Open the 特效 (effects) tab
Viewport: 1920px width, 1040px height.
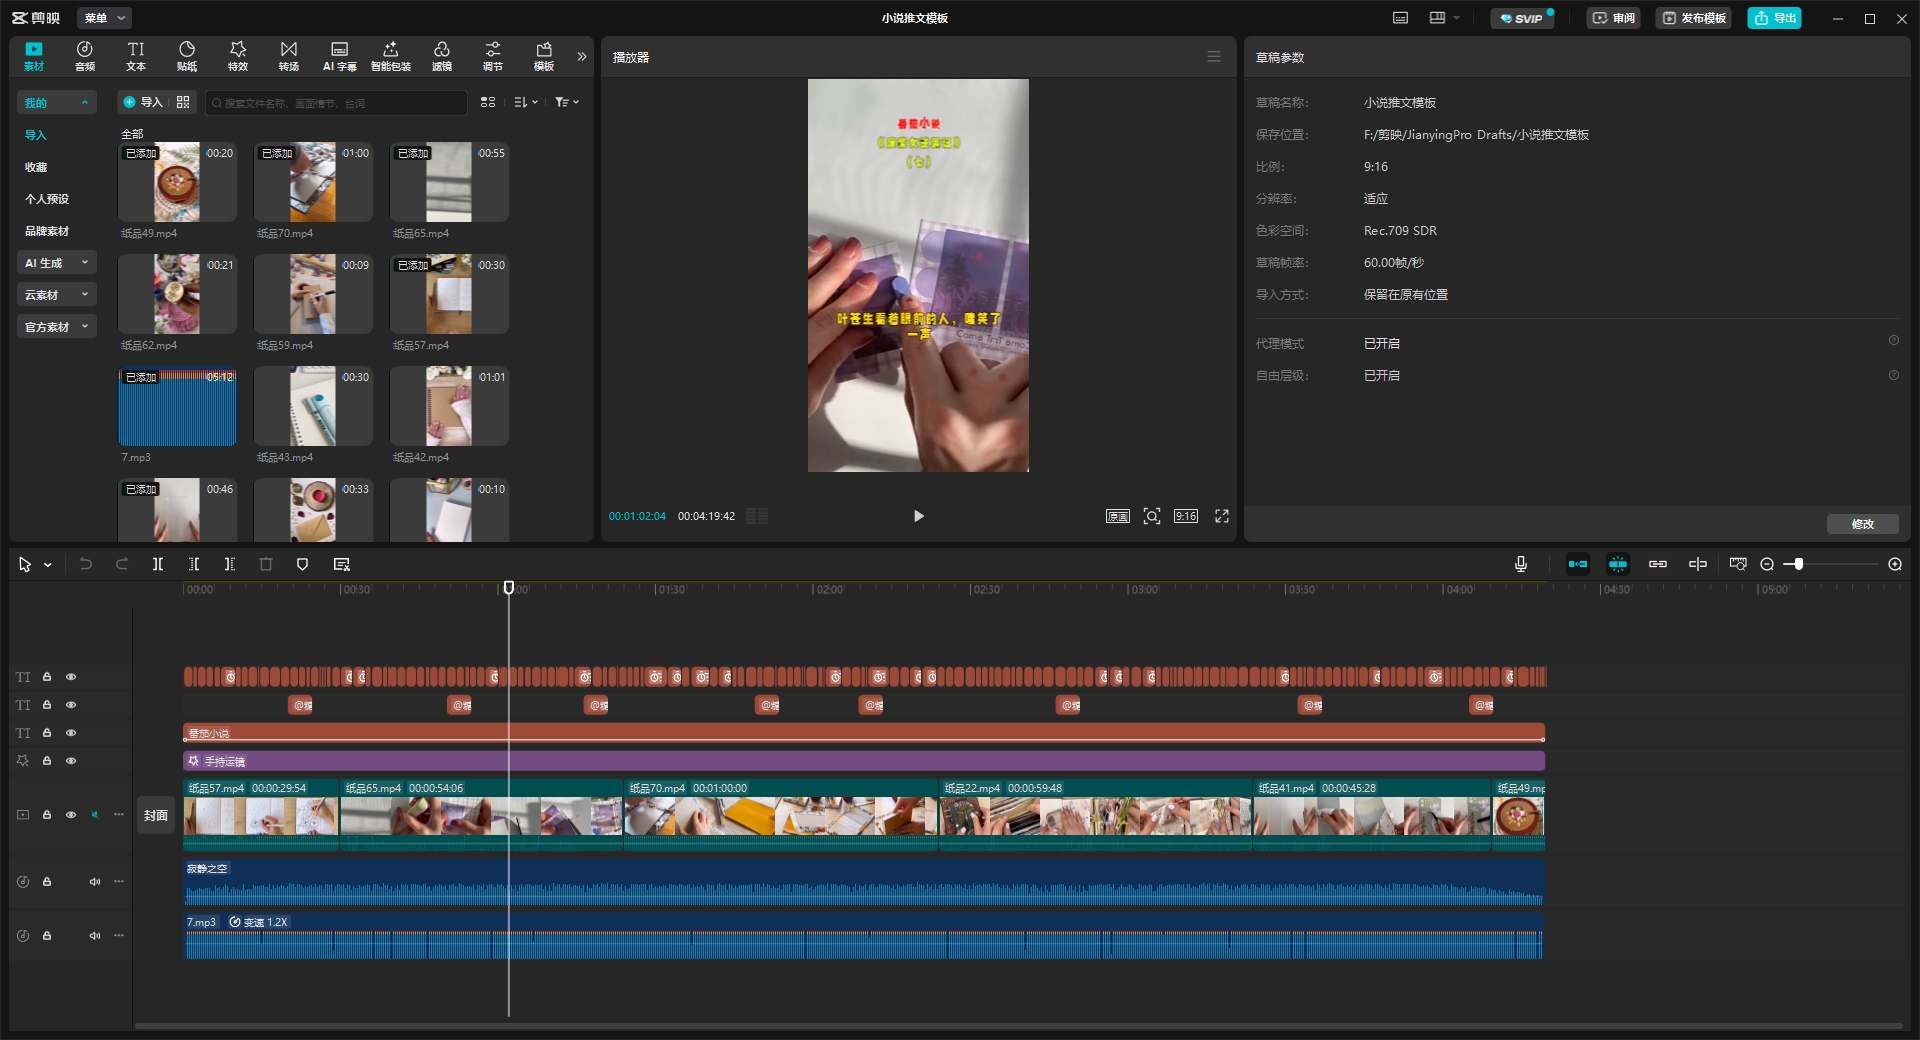click(238, 56)
